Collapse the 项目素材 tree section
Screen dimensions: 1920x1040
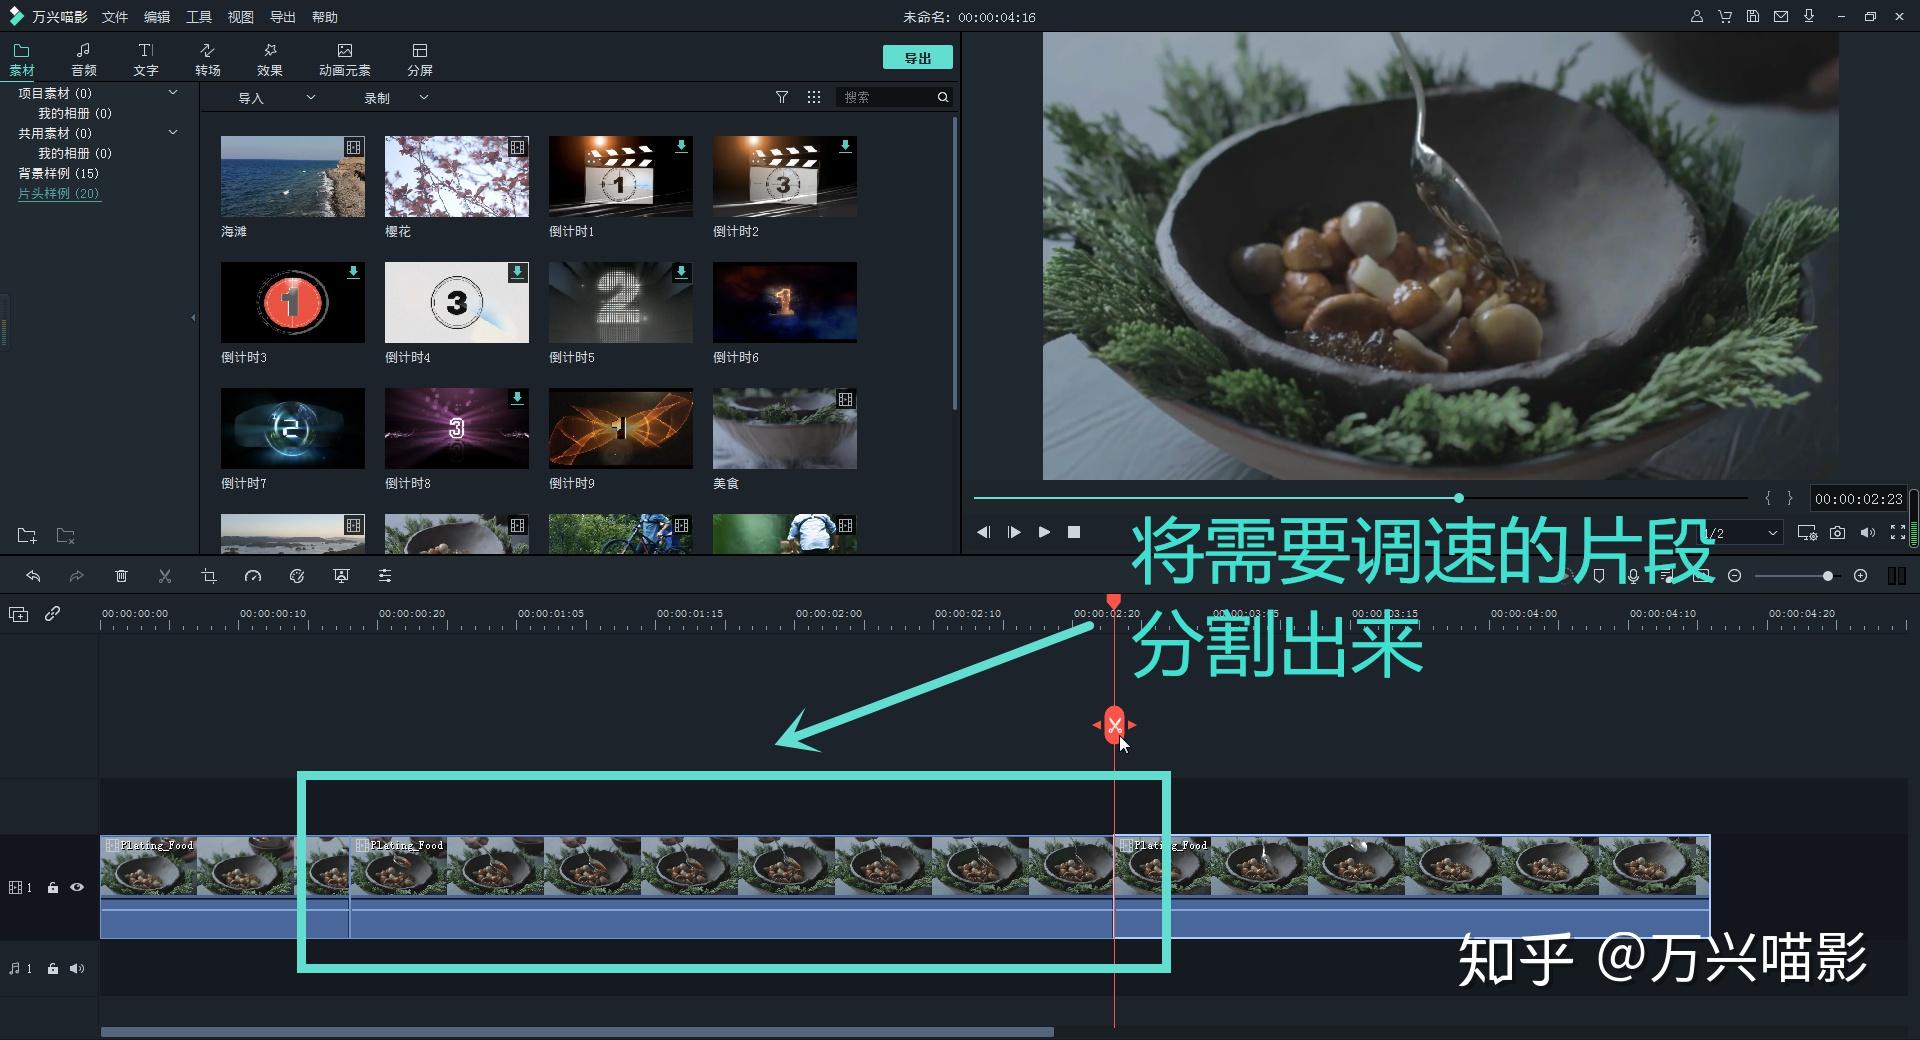tap(173, 93)
